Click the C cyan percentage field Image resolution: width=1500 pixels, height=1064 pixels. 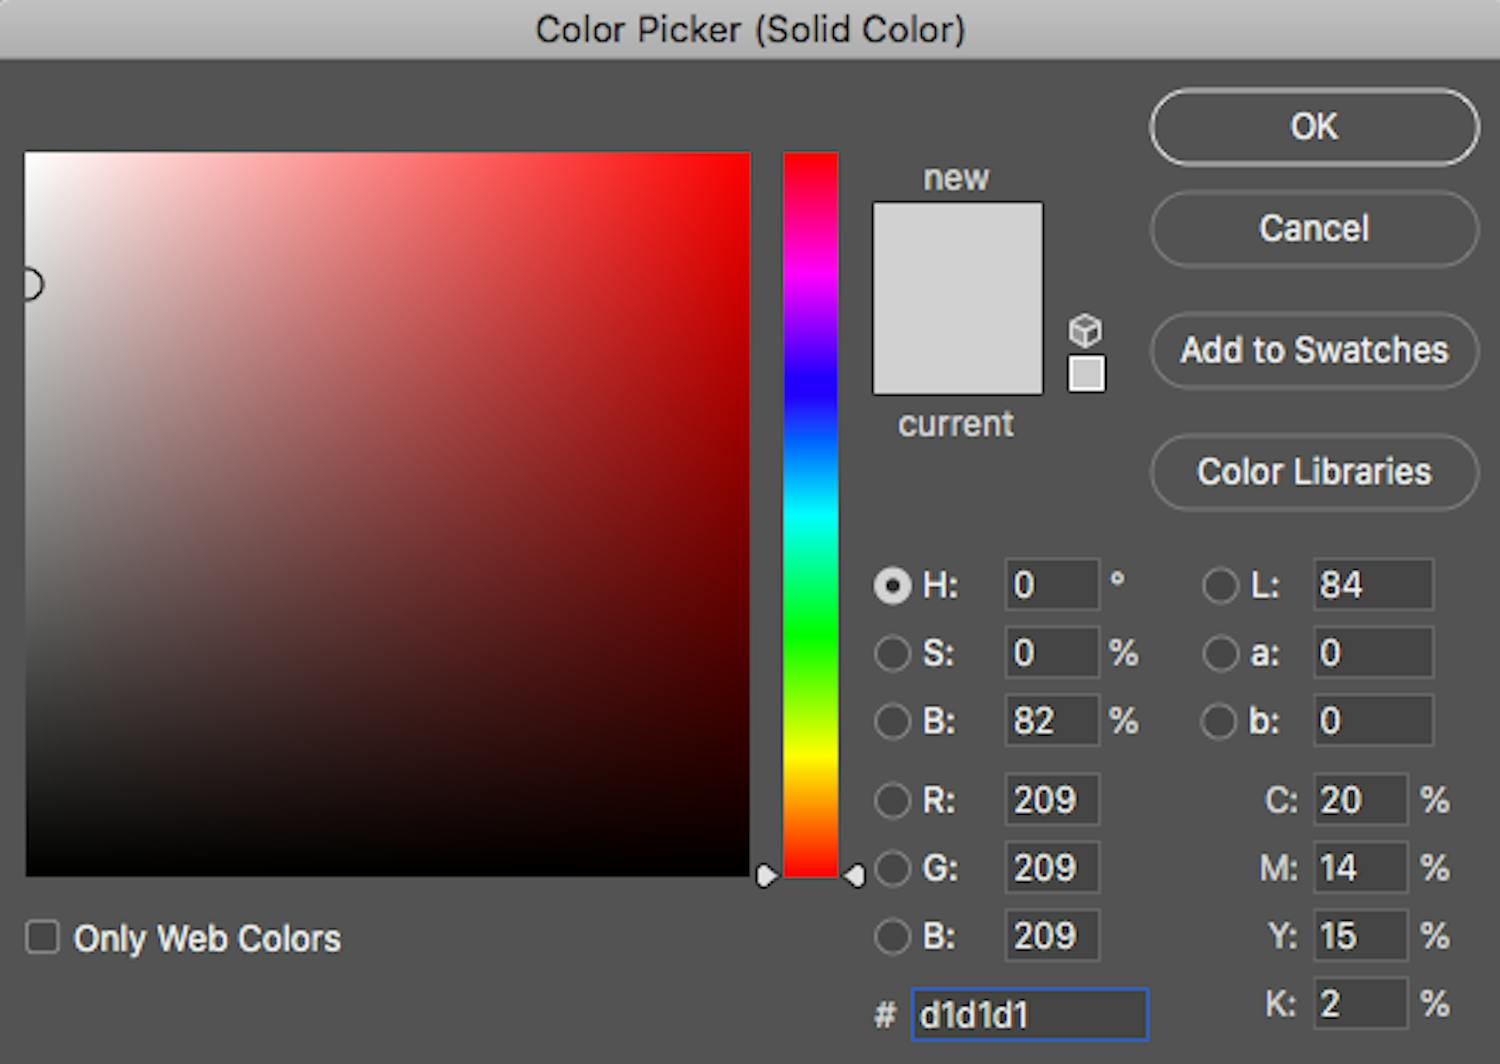1358,800
